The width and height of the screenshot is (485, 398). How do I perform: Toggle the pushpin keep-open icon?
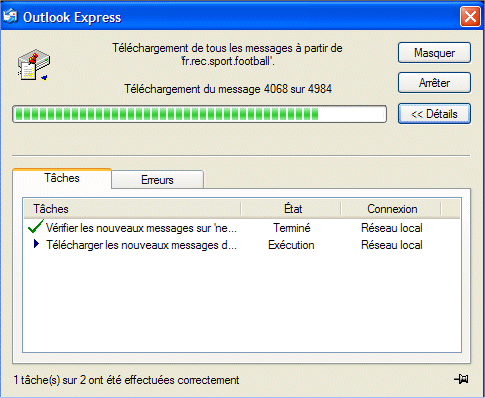pos(461,379)
